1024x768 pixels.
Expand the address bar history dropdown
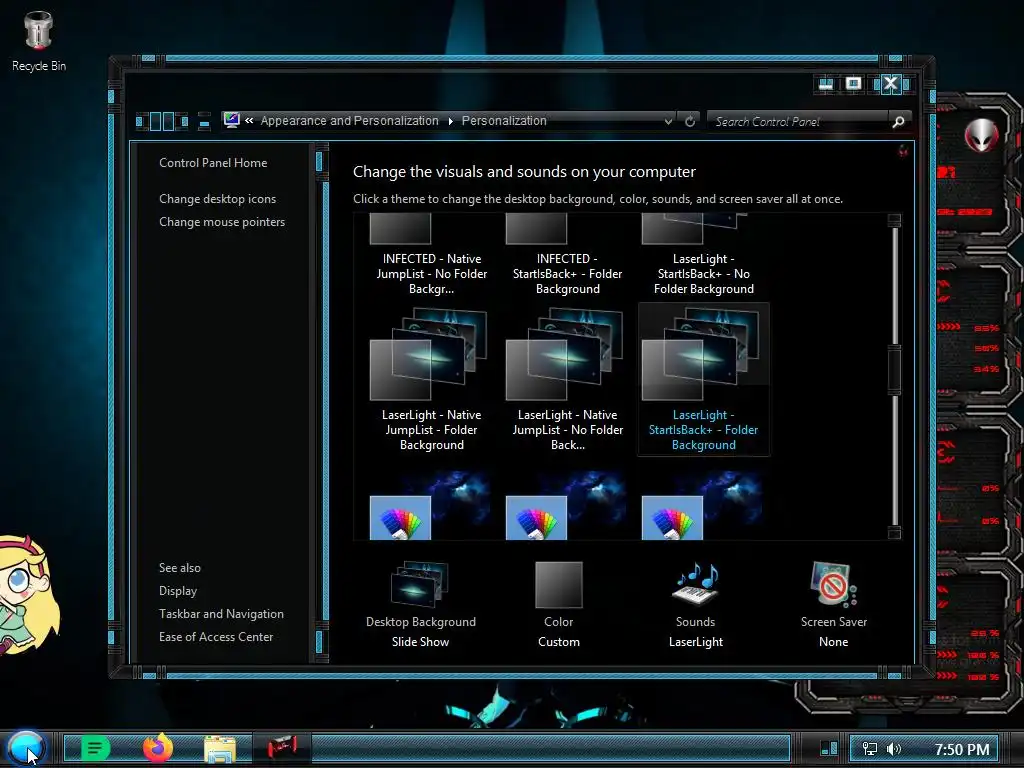668,121
